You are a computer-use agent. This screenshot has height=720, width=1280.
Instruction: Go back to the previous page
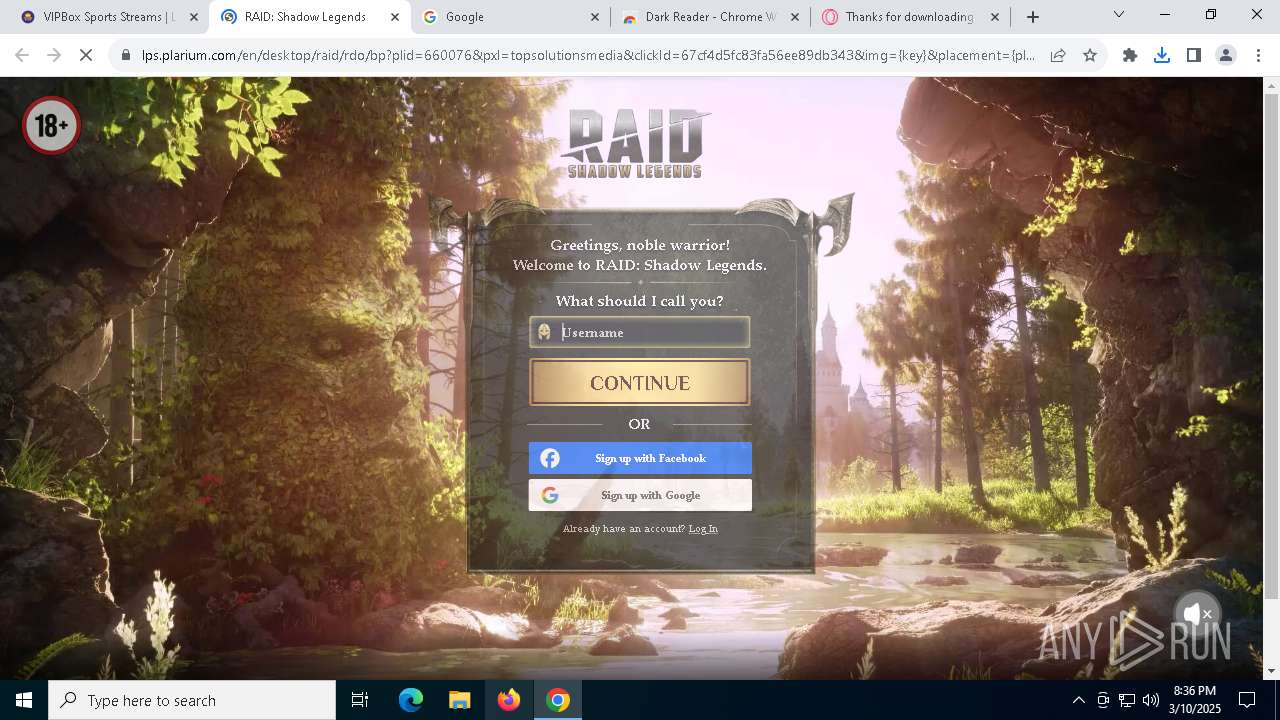(22, 55)
